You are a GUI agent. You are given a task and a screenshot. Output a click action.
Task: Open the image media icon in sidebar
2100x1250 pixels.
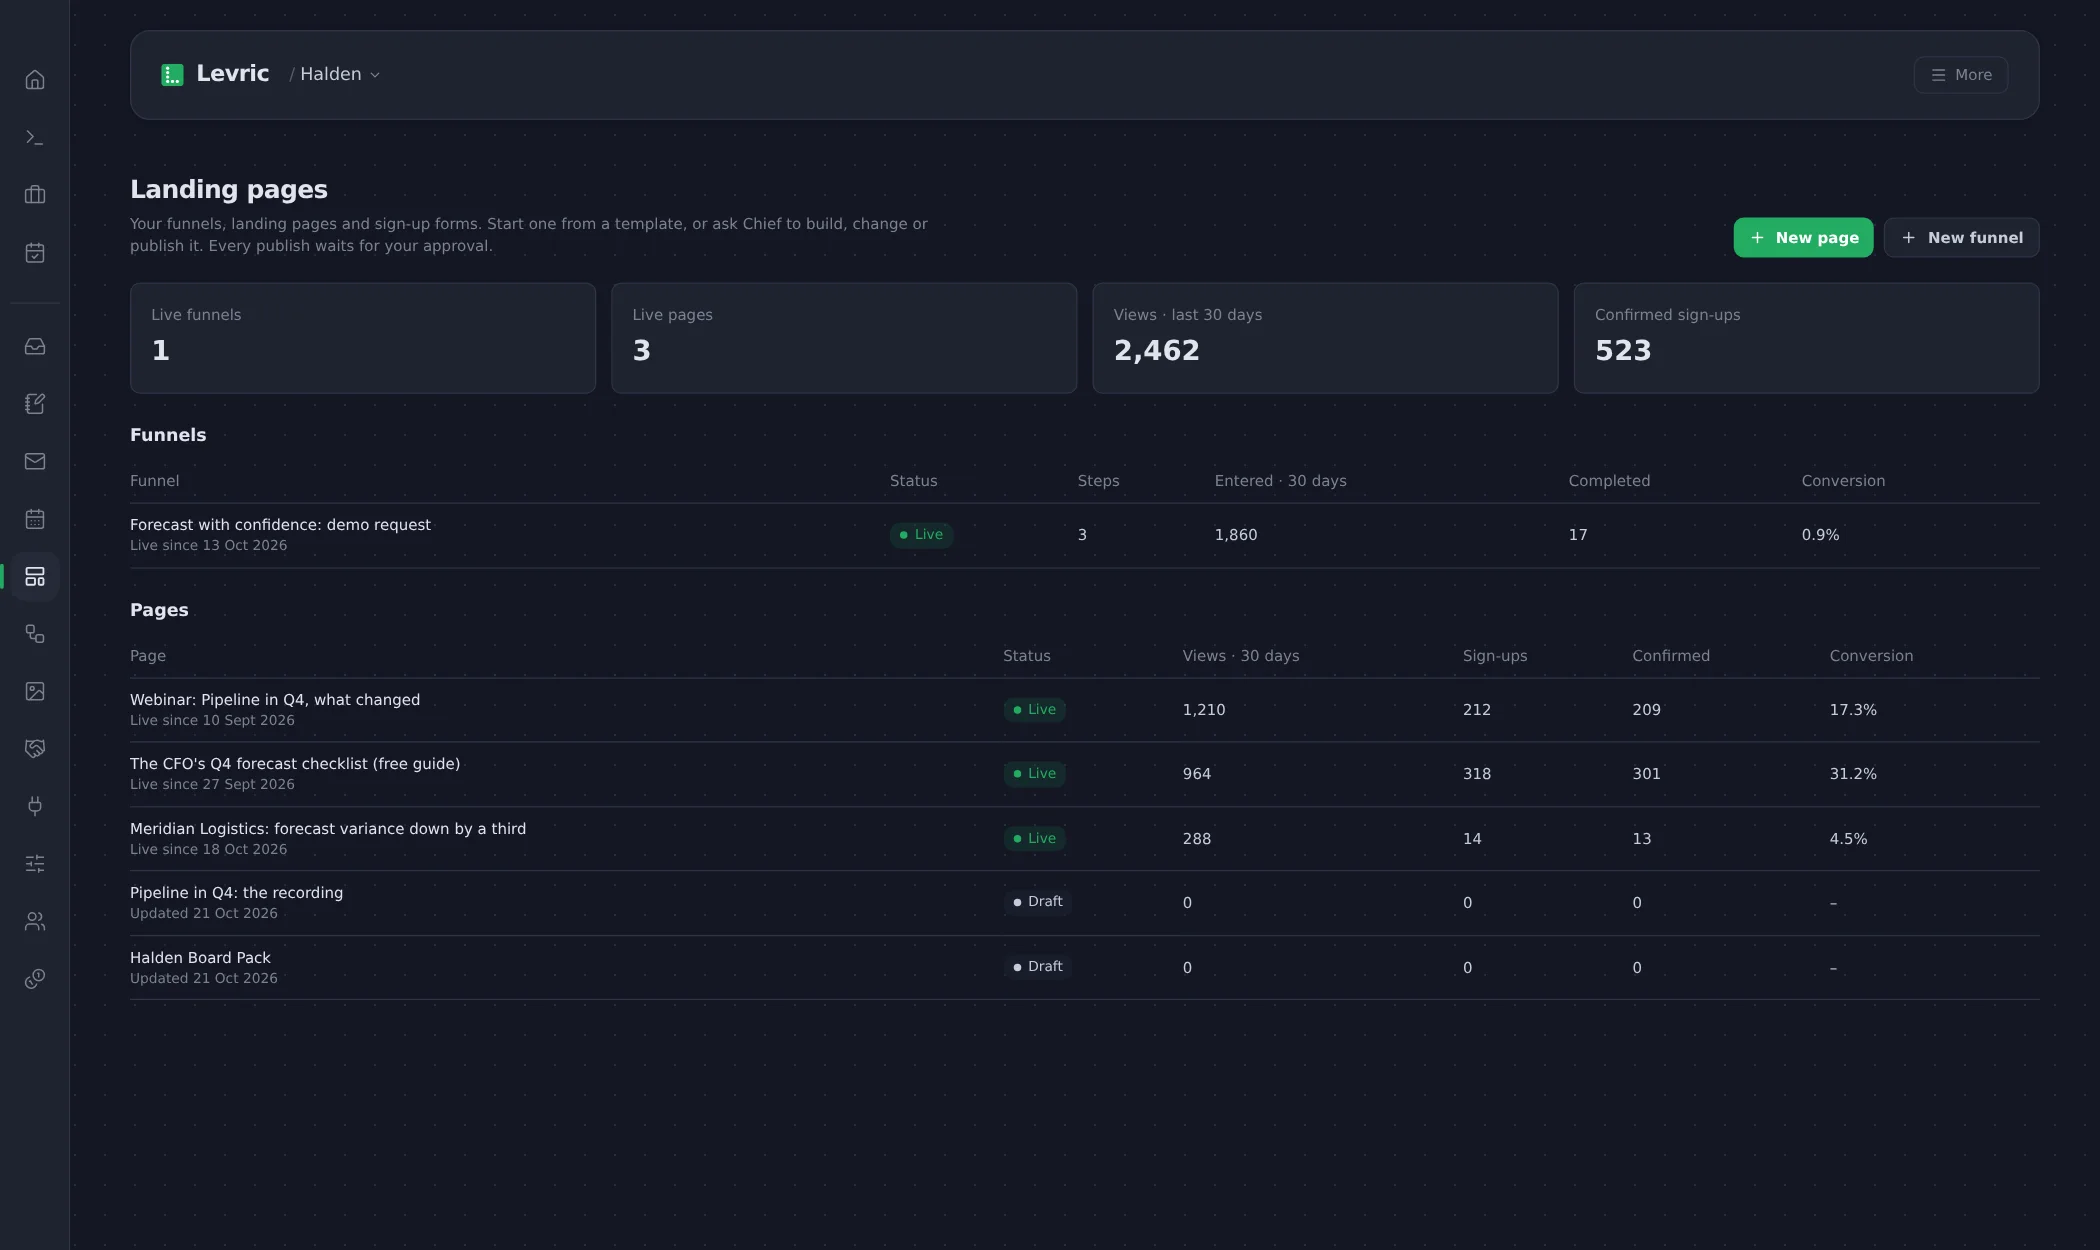click(x=35, y=691)
